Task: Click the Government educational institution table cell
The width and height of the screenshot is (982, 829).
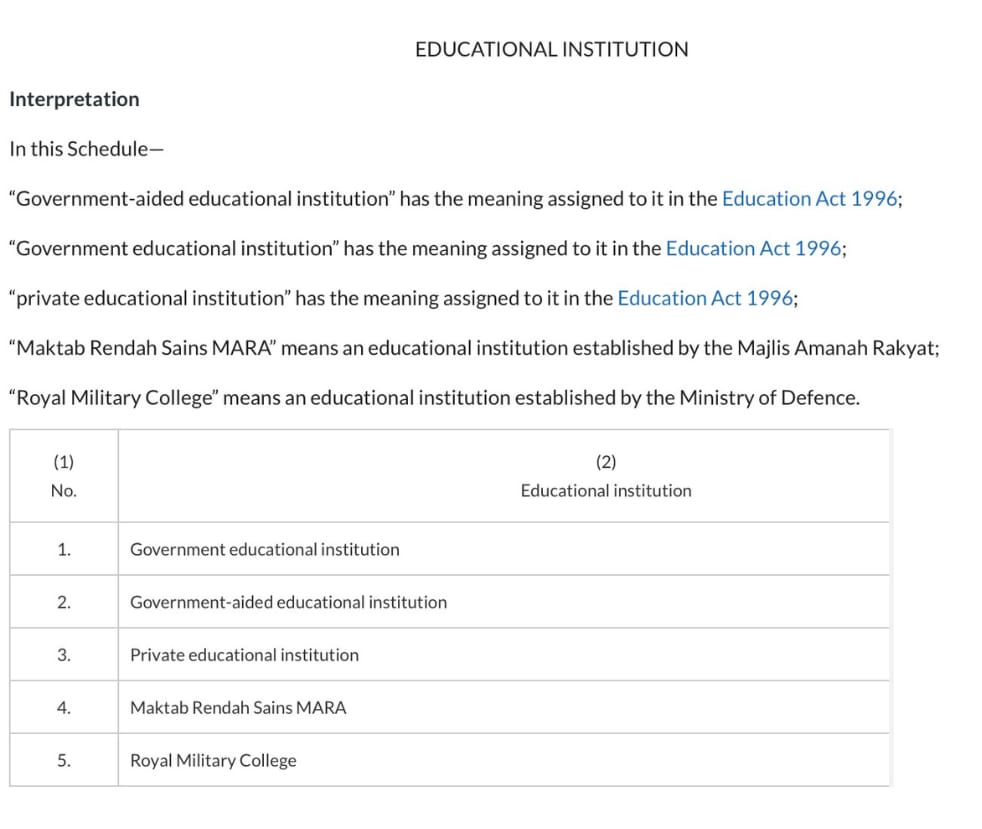Action: pyautogui.click(x=504, y=549)
